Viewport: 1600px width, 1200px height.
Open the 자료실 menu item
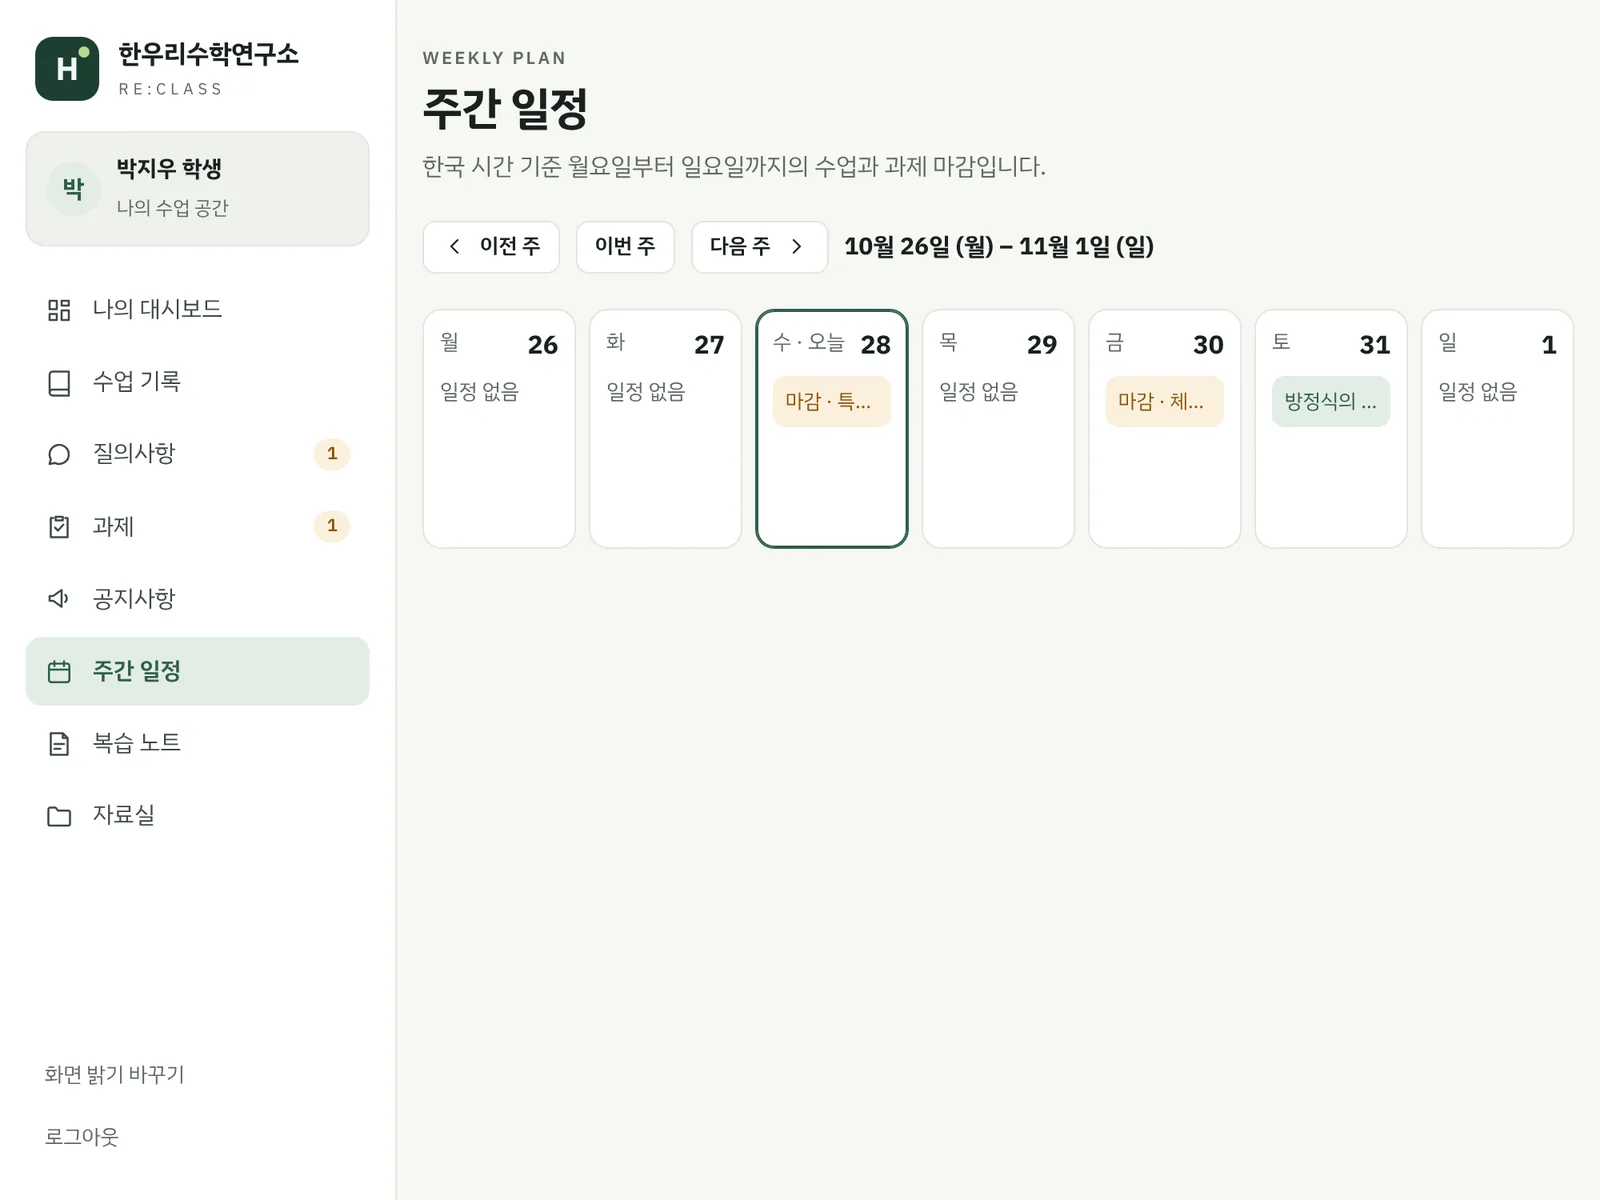tap(197, 815)
